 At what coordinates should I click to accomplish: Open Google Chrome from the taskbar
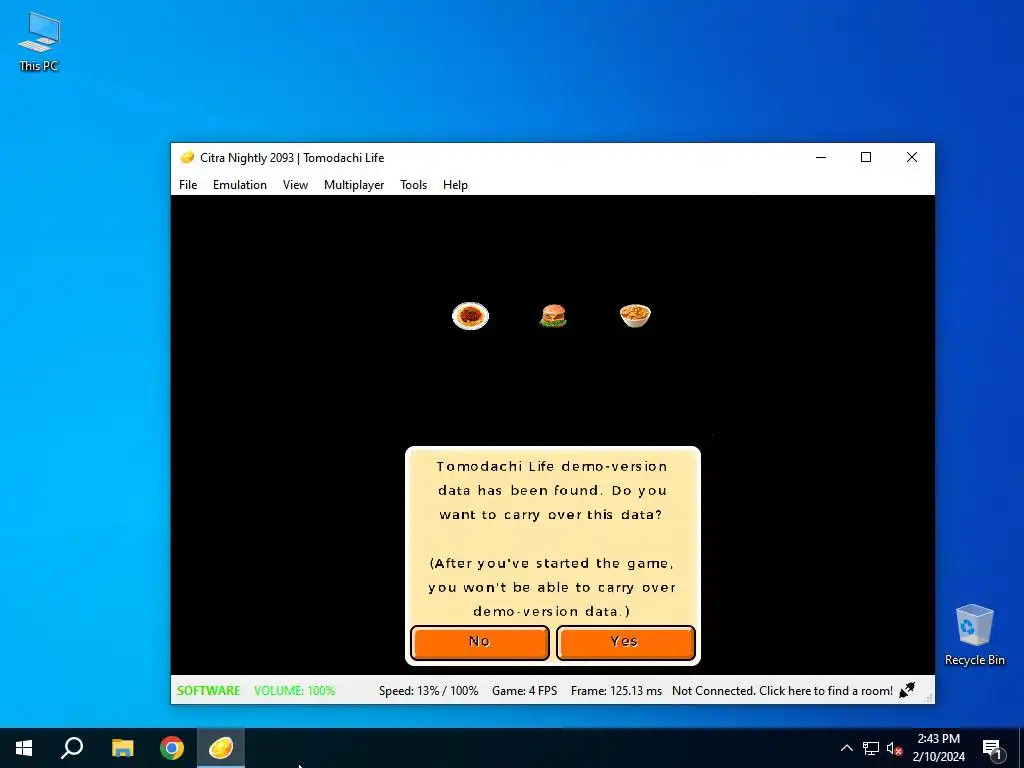[172, 748]
